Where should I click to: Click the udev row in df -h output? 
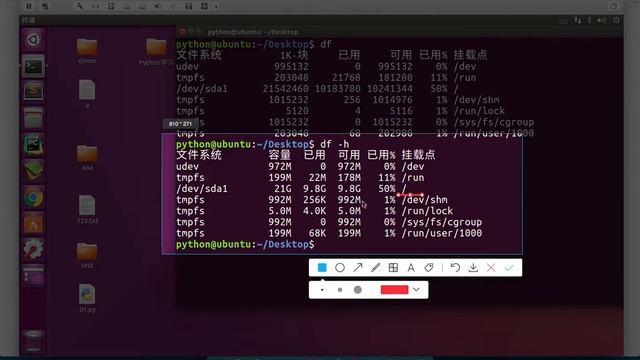tap(300, 167)
